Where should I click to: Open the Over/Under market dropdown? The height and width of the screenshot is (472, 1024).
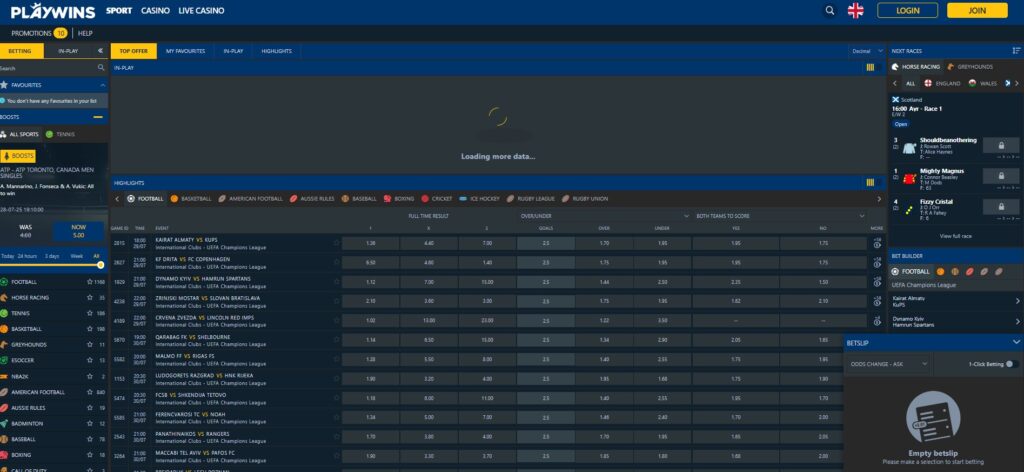point(605,216)
